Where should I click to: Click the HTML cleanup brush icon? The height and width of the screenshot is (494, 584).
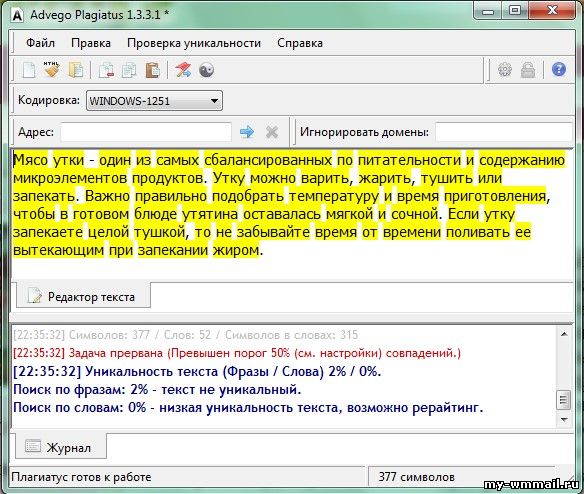pos(51,70)
